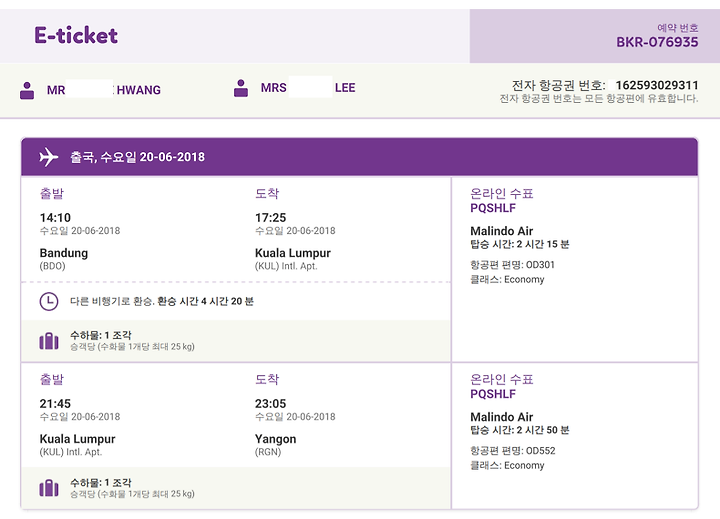Click the E-ticket title

(x=76, y=35)
